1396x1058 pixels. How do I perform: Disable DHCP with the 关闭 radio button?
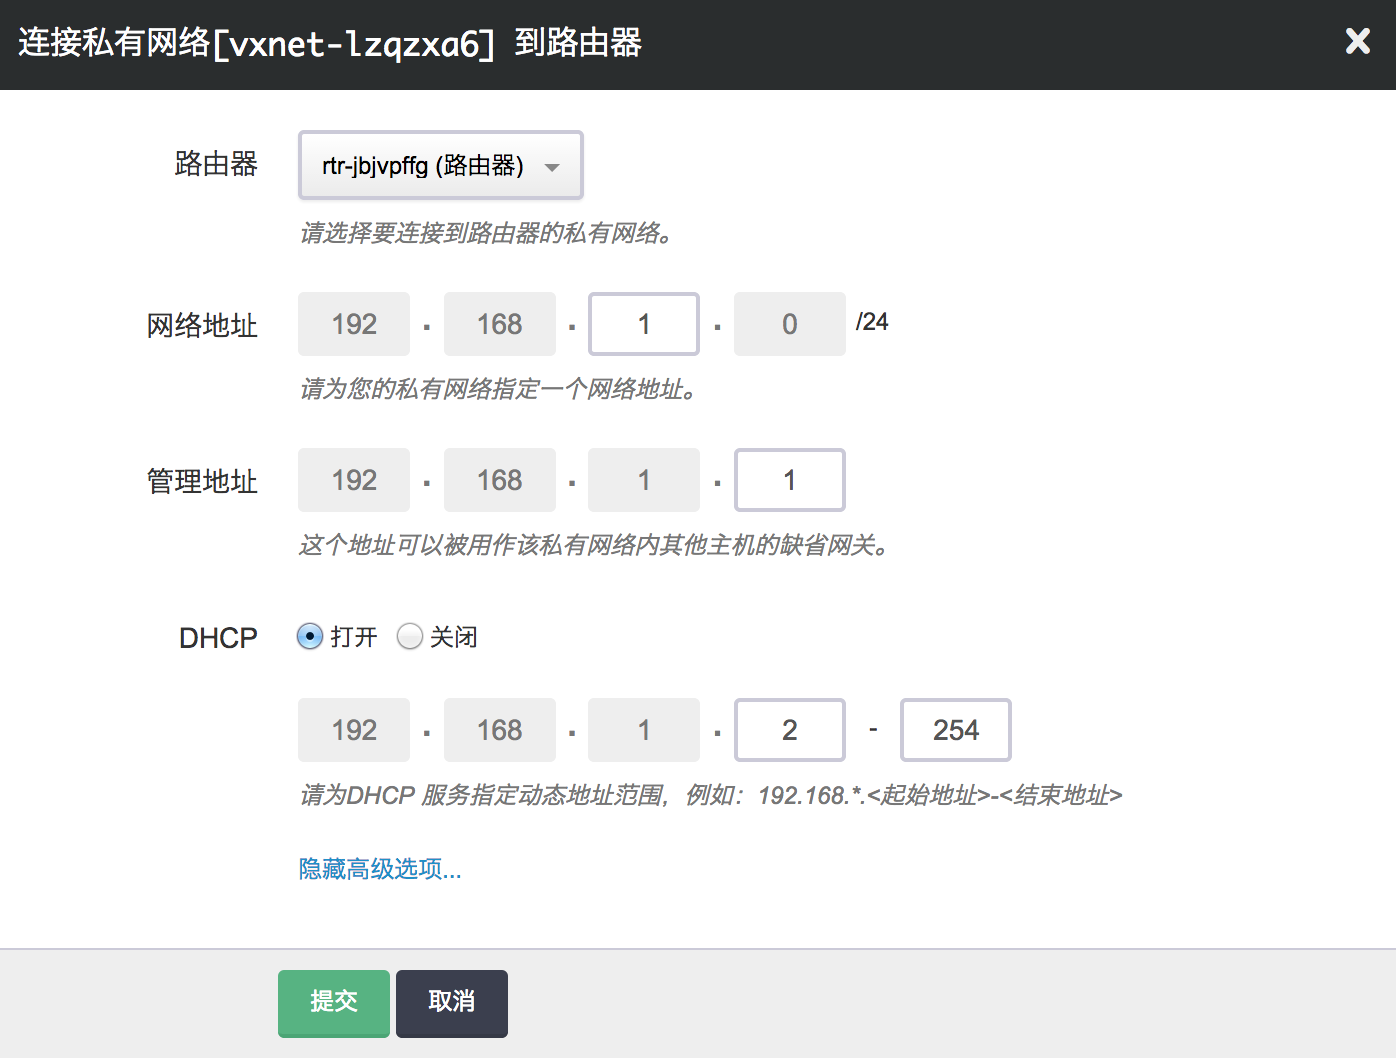pyautogui.click(x=410, y=637)
